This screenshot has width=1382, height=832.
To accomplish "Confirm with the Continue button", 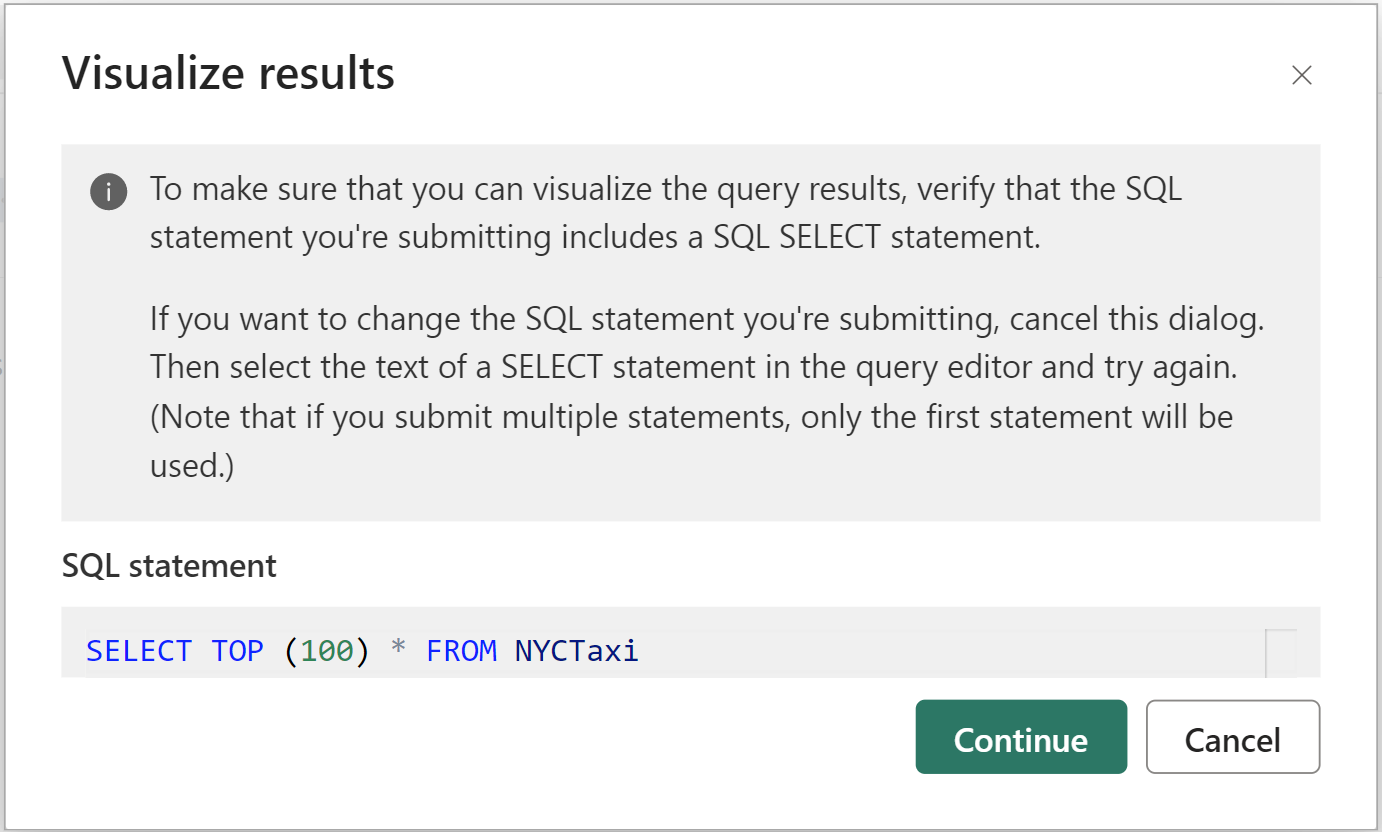I will [1021, 737].
